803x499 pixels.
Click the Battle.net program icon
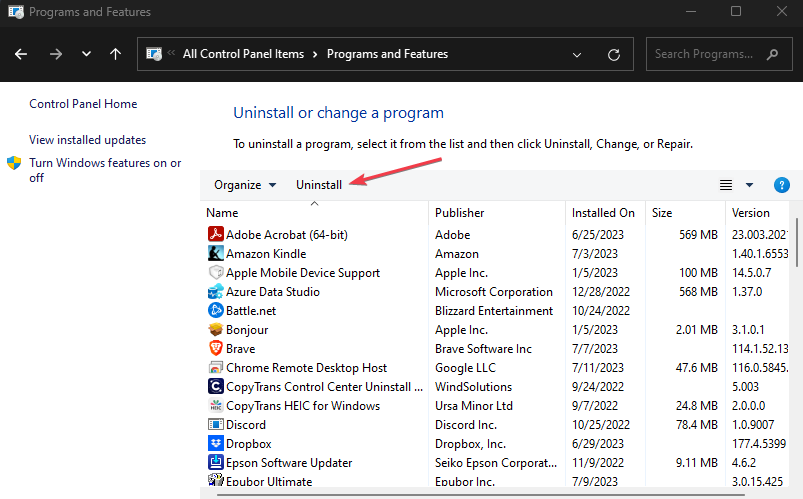[x=215, y=311]
